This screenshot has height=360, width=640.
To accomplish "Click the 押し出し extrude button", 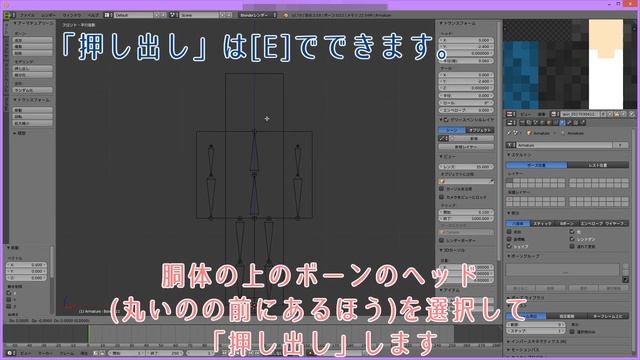I will [33, 69].
